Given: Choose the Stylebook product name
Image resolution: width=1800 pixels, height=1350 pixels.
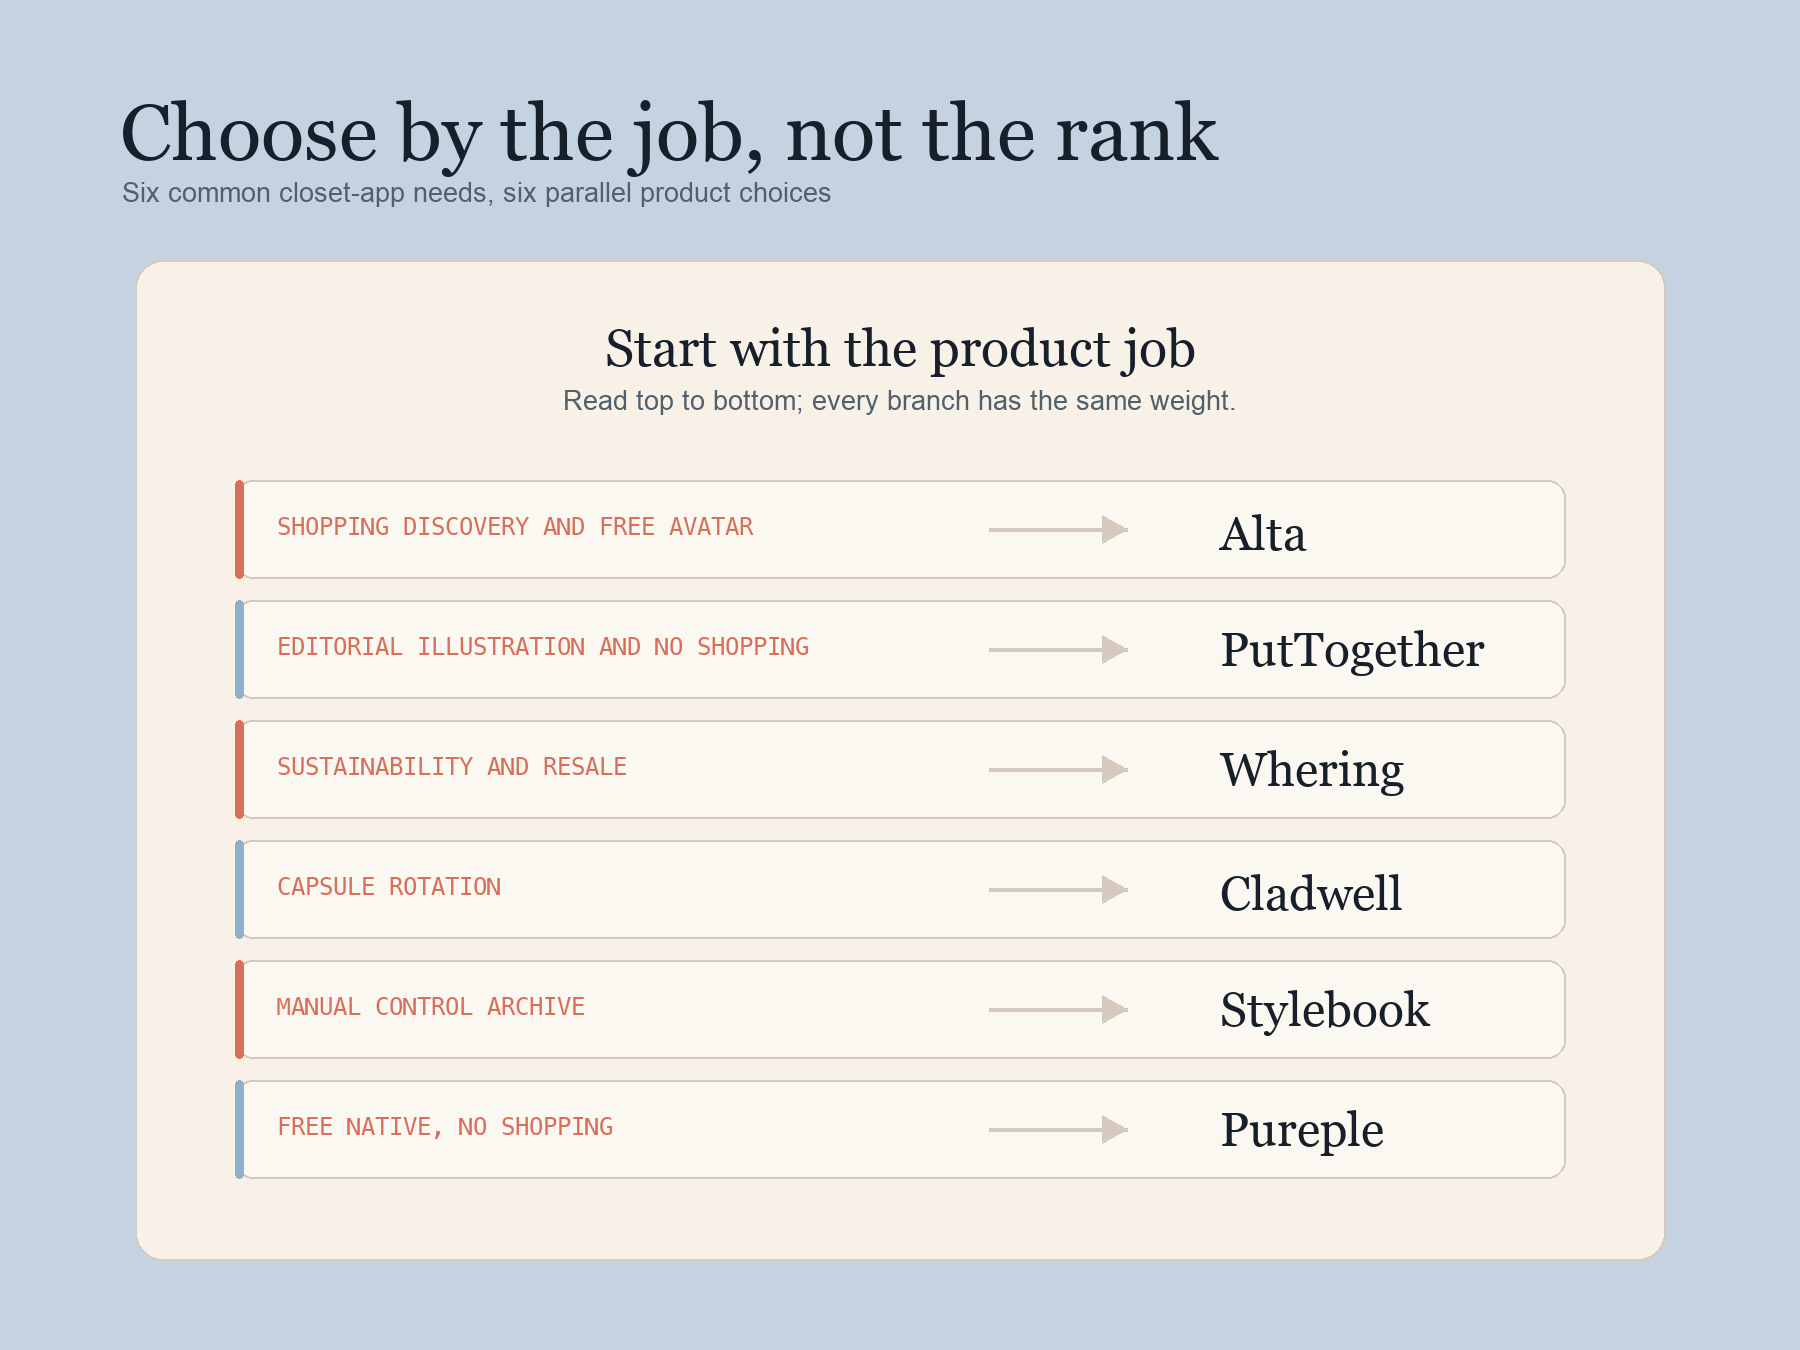Looking at the screenshot, I should click(1325, 1011).
